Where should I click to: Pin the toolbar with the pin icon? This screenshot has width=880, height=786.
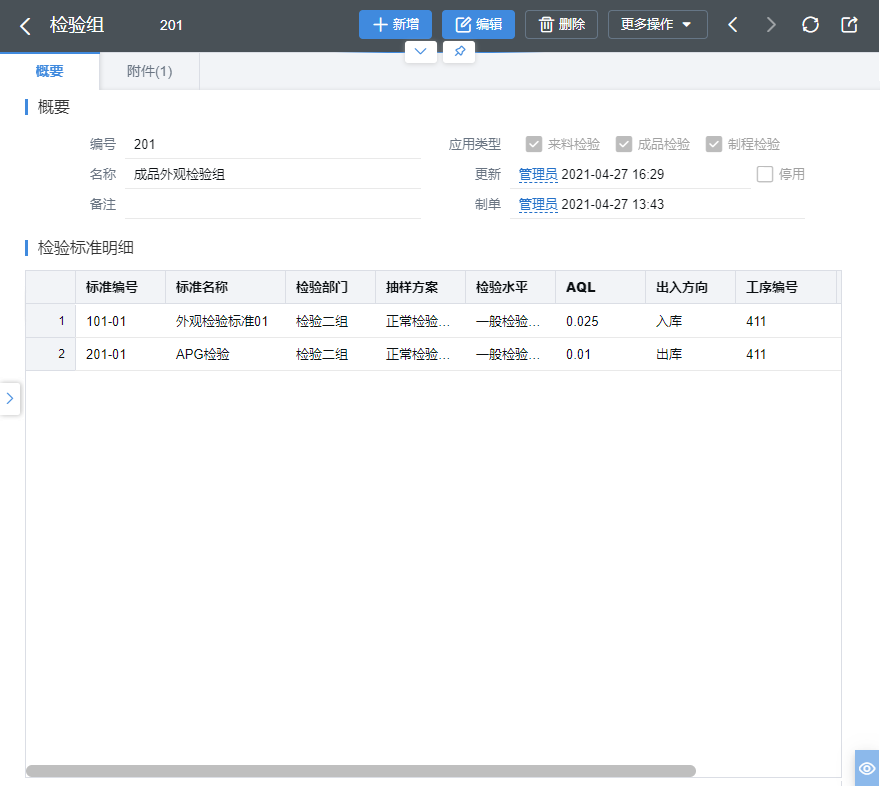[x=459, y=52]
